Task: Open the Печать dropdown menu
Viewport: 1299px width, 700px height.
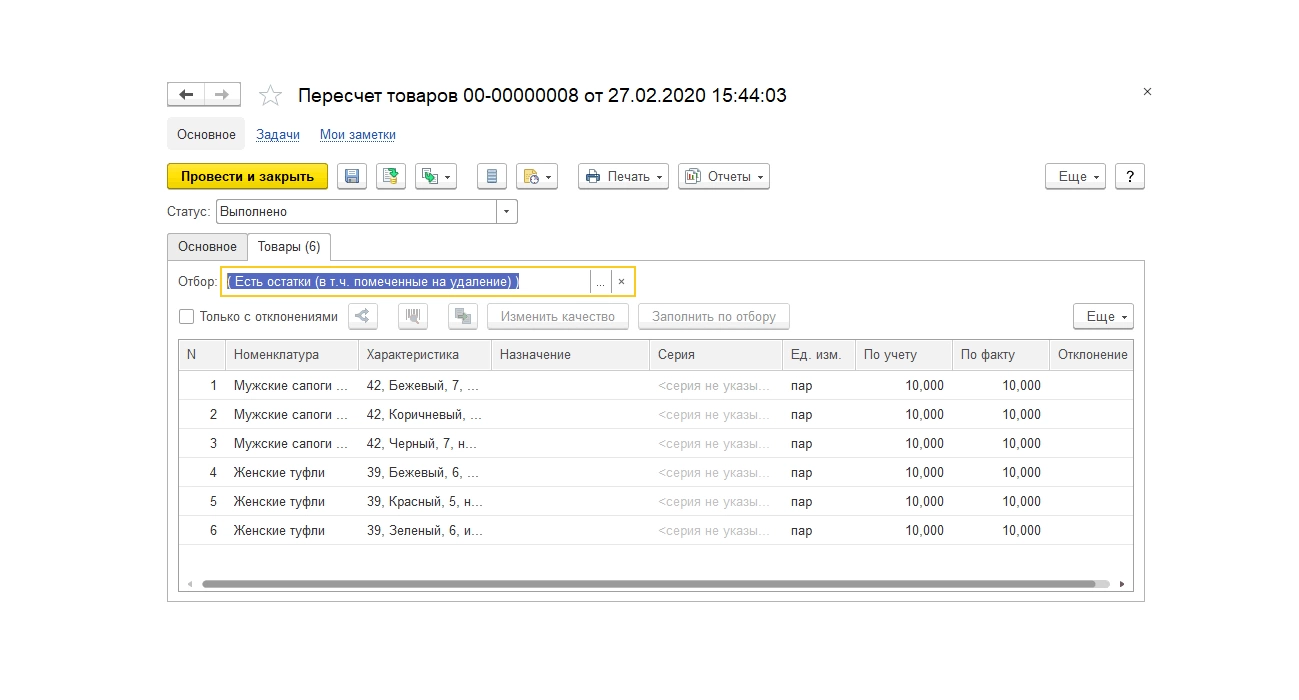Action: (x=623, y=176)
